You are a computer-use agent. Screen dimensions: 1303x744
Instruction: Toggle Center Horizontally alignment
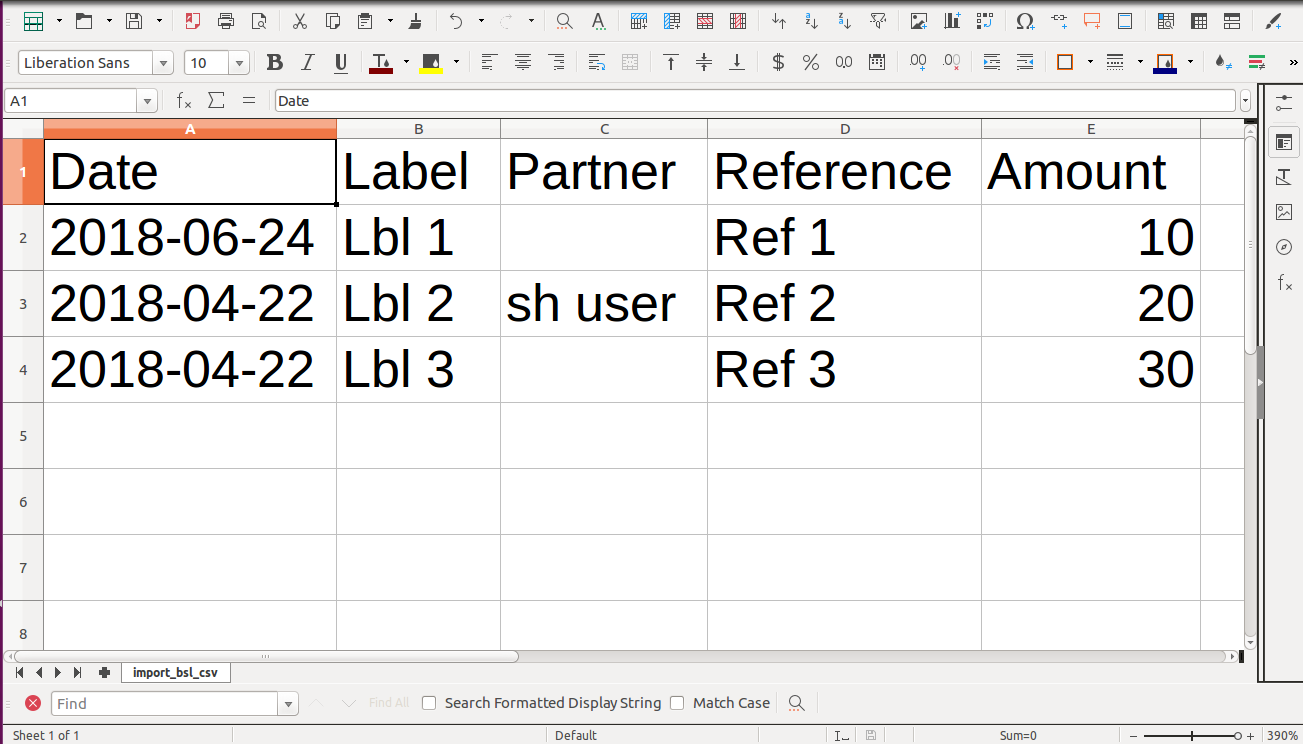[x=523, y=62]
